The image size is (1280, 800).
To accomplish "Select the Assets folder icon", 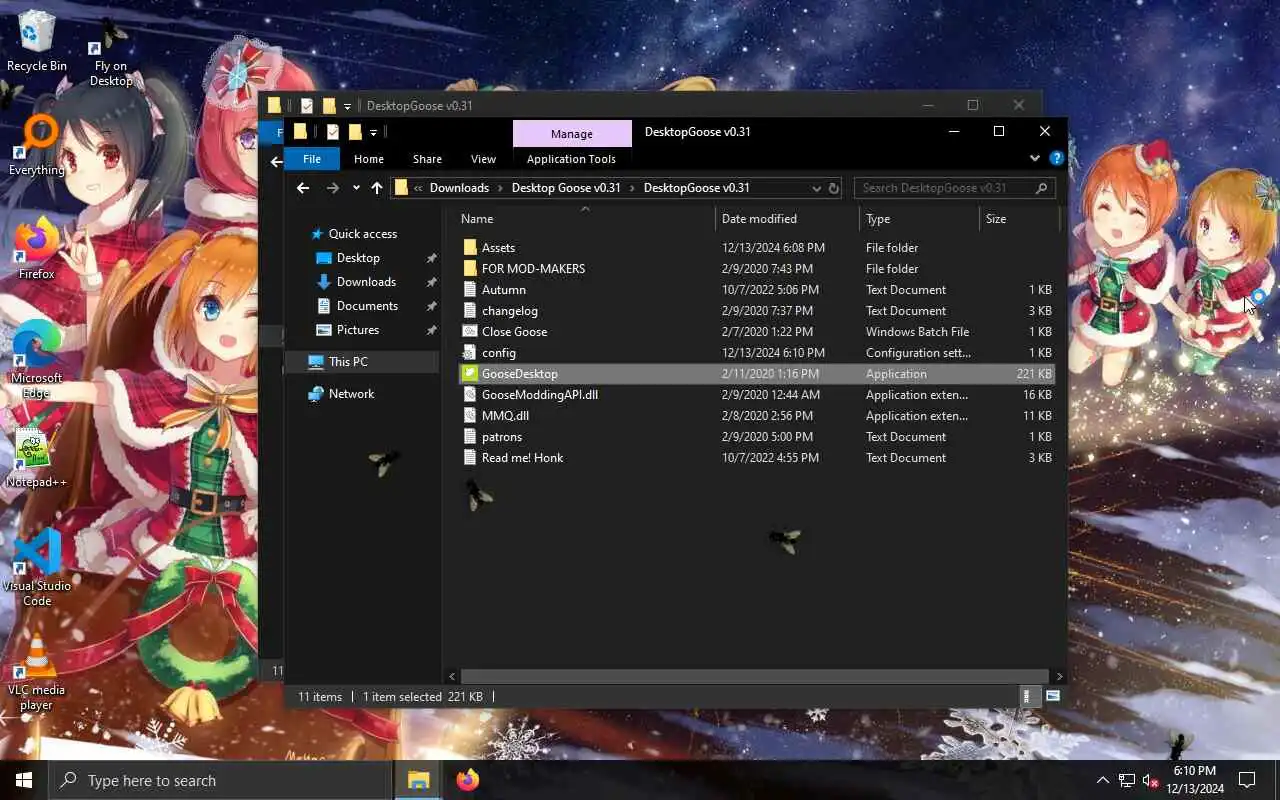I will [x=470, y=247].
